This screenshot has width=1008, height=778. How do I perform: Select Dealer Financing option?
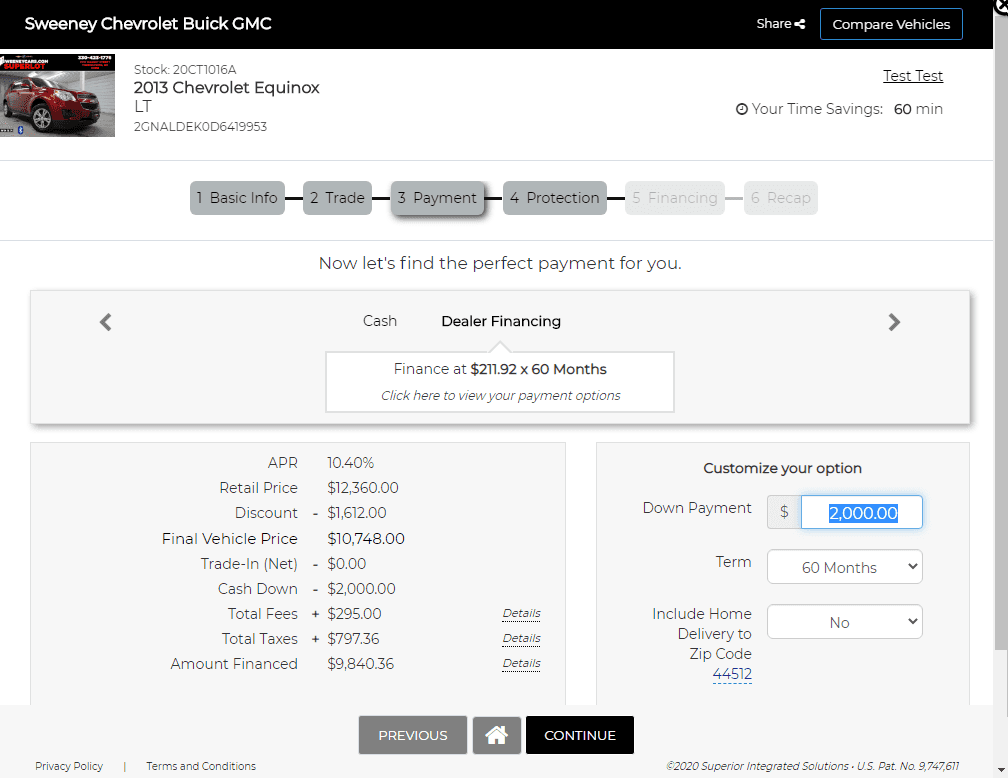501,321
